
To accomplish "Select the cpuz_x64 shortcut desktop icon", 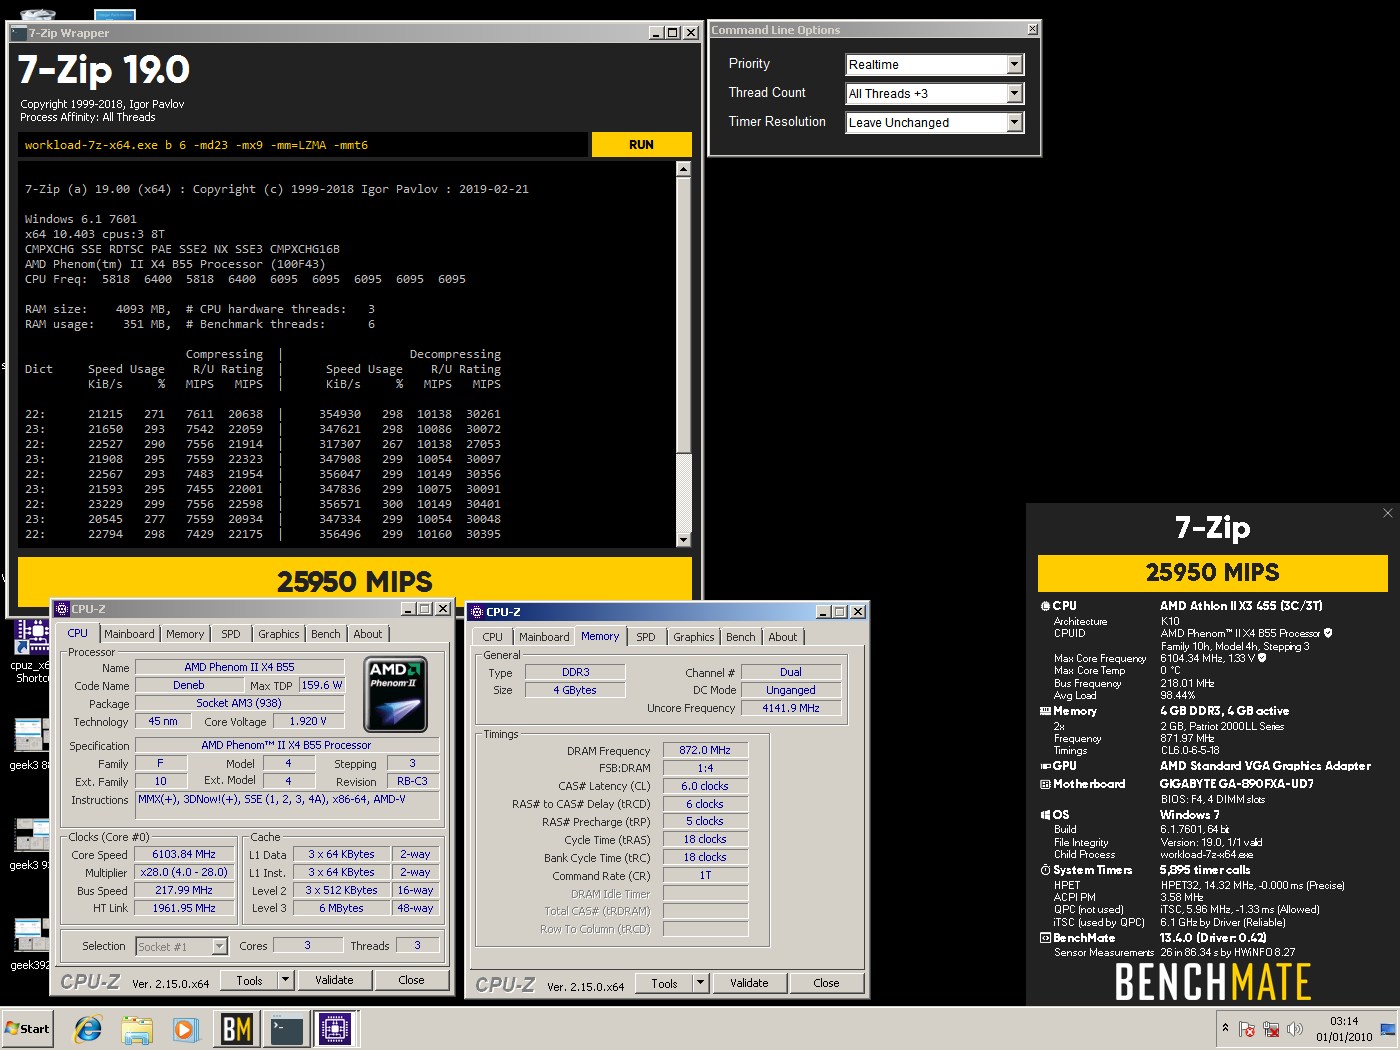I will click(x=31, y=650).
